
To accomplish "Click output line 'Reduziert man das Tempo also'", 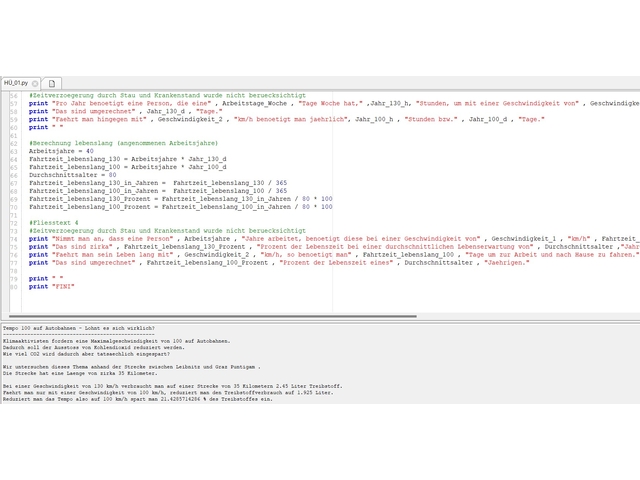I will (138, 399).
